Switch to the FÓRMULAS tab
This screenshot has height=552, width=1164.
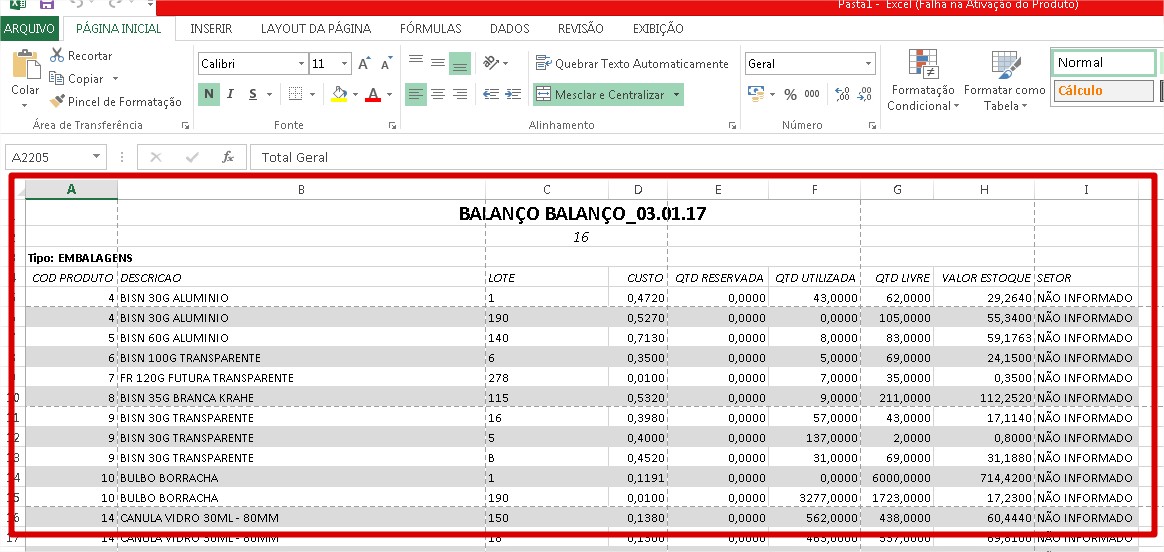[x=430, y=29]
